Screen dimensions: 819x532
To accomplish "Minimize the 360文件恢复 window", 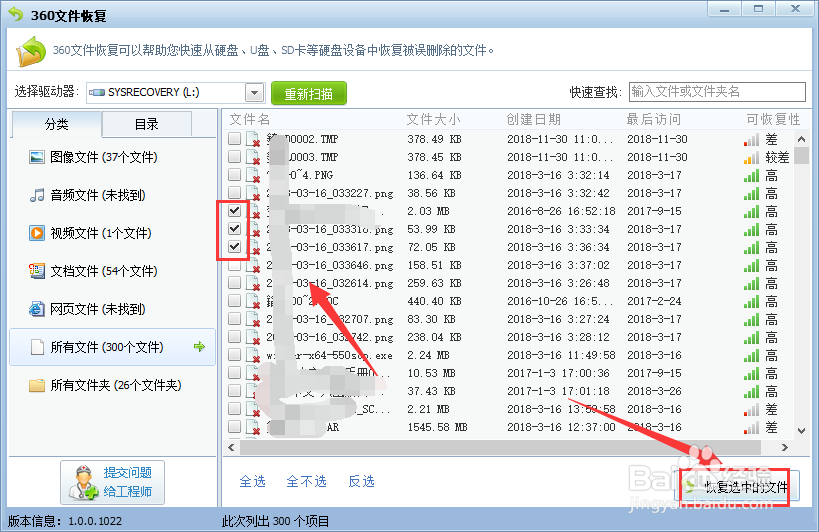I will [x=724, y=9].
